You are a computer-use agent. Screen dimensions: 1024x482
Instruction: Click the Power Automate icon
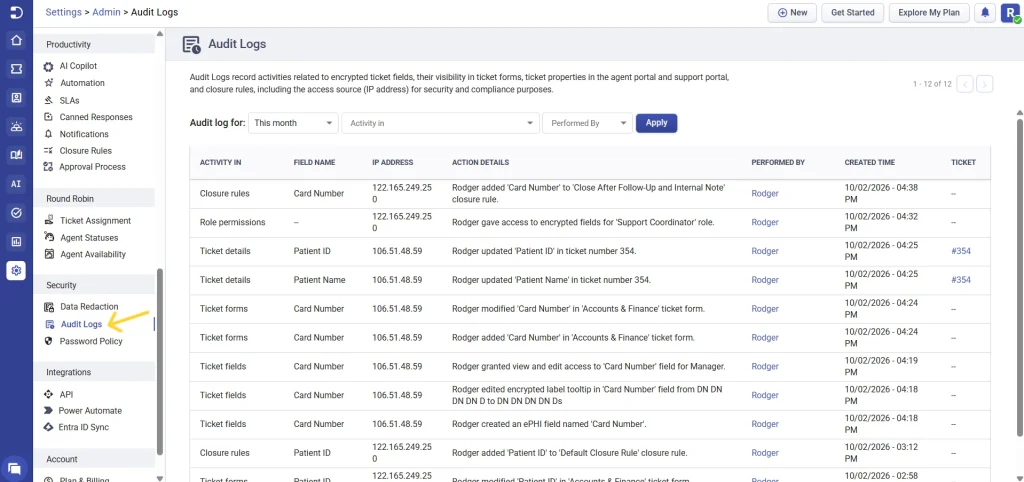point(48,411)
